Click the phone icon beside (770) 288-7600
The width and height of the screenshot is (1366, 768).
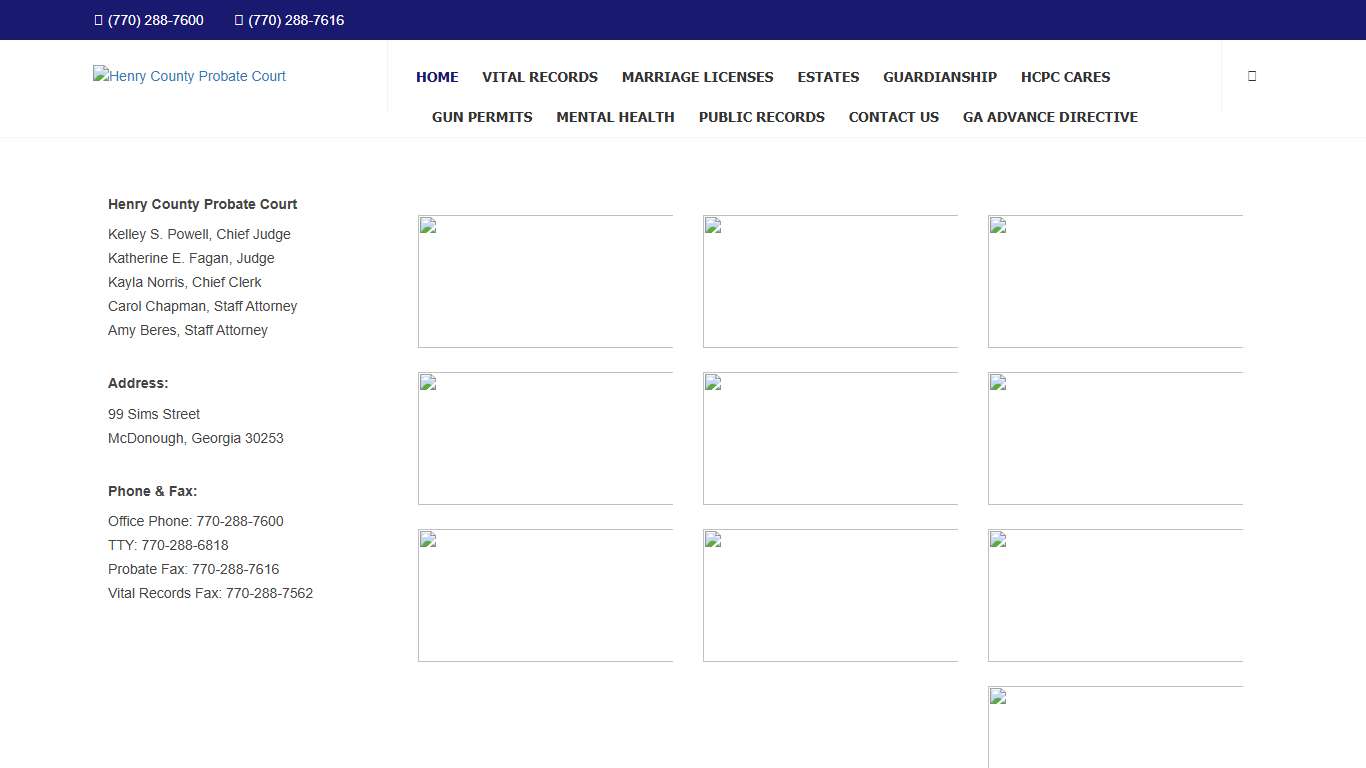coord(98,20)
